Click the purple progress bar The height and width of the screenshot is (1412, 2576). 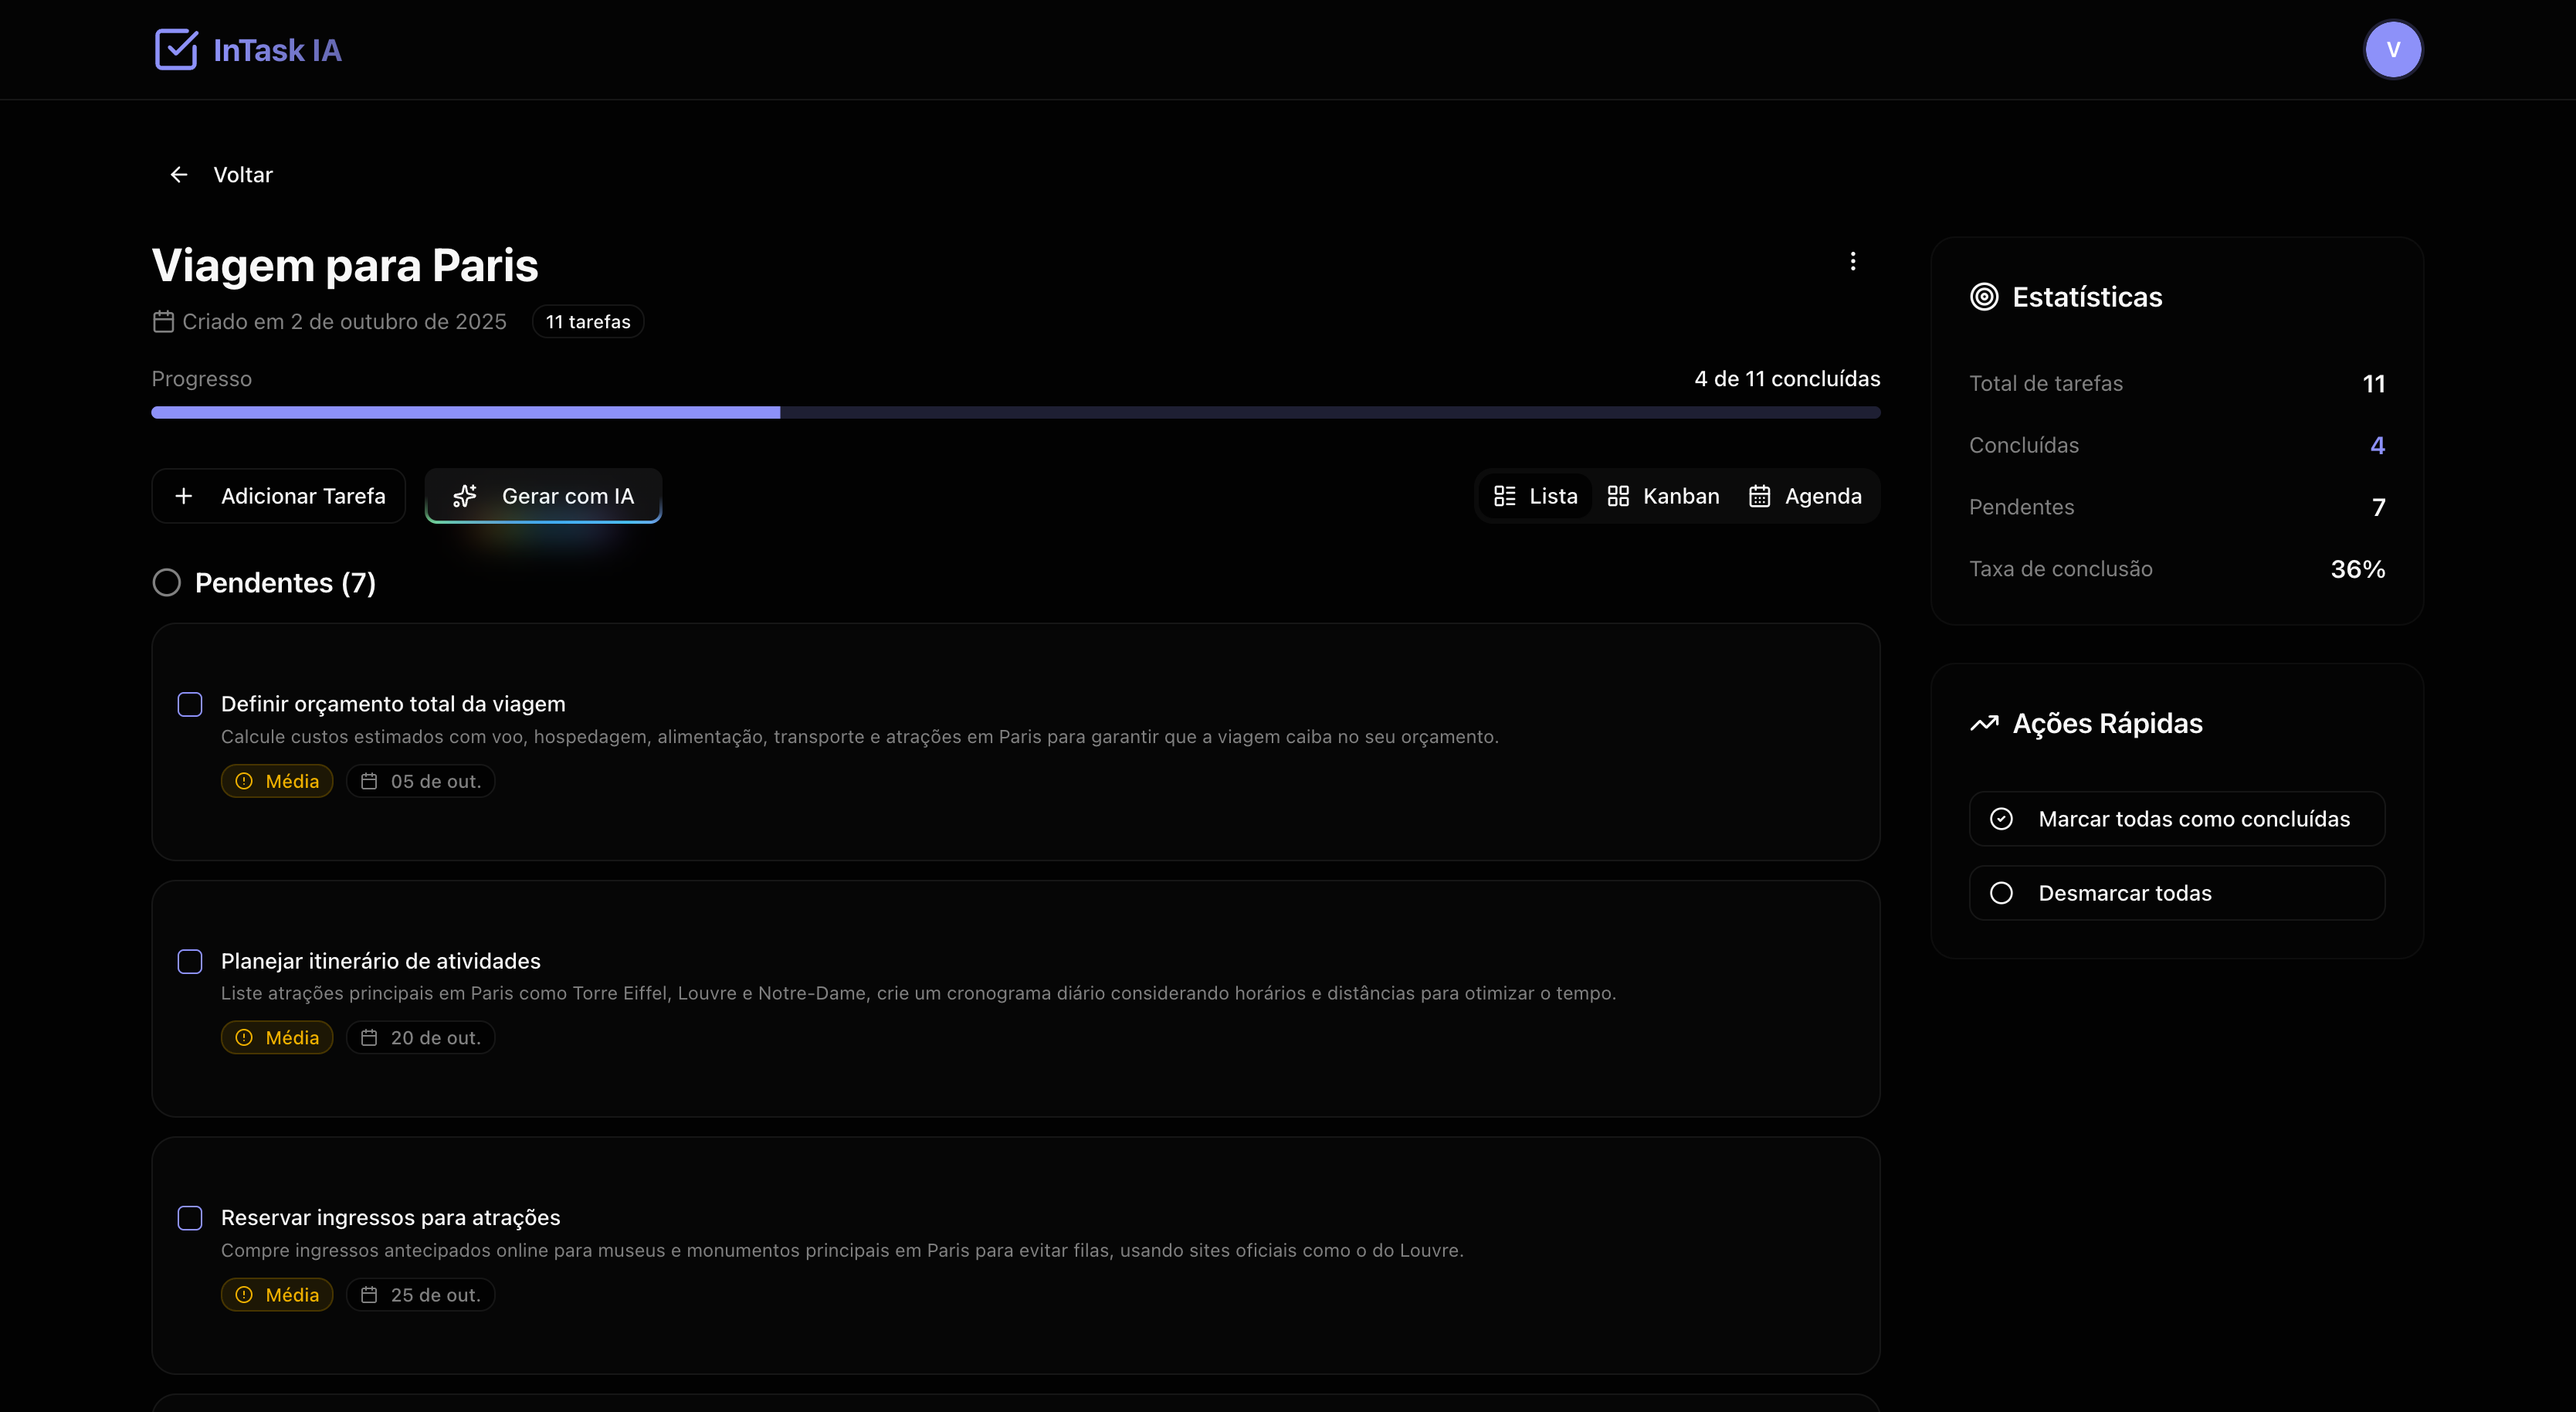[465, 412]
